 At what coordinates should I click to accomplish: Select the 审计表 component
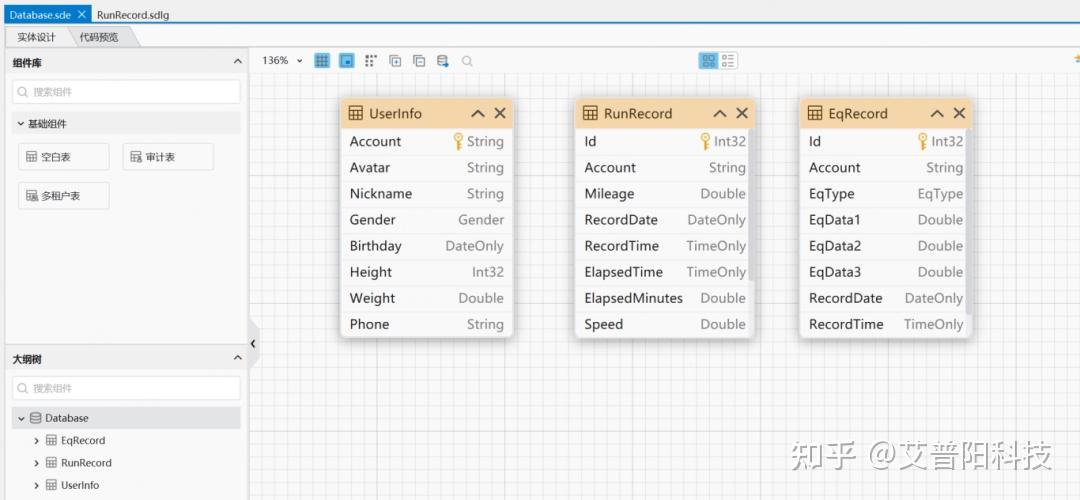point(168,157)
